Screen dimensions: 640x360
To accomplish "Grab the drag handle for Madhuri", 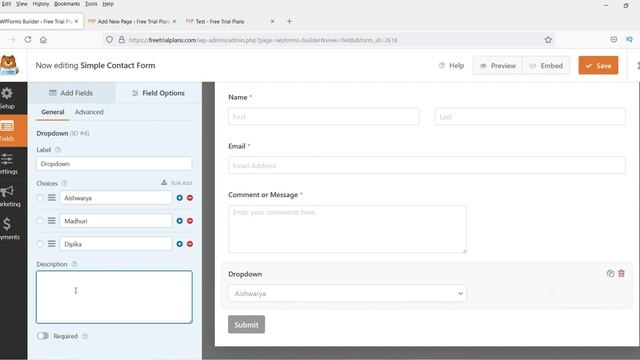I will click(51, 221).
